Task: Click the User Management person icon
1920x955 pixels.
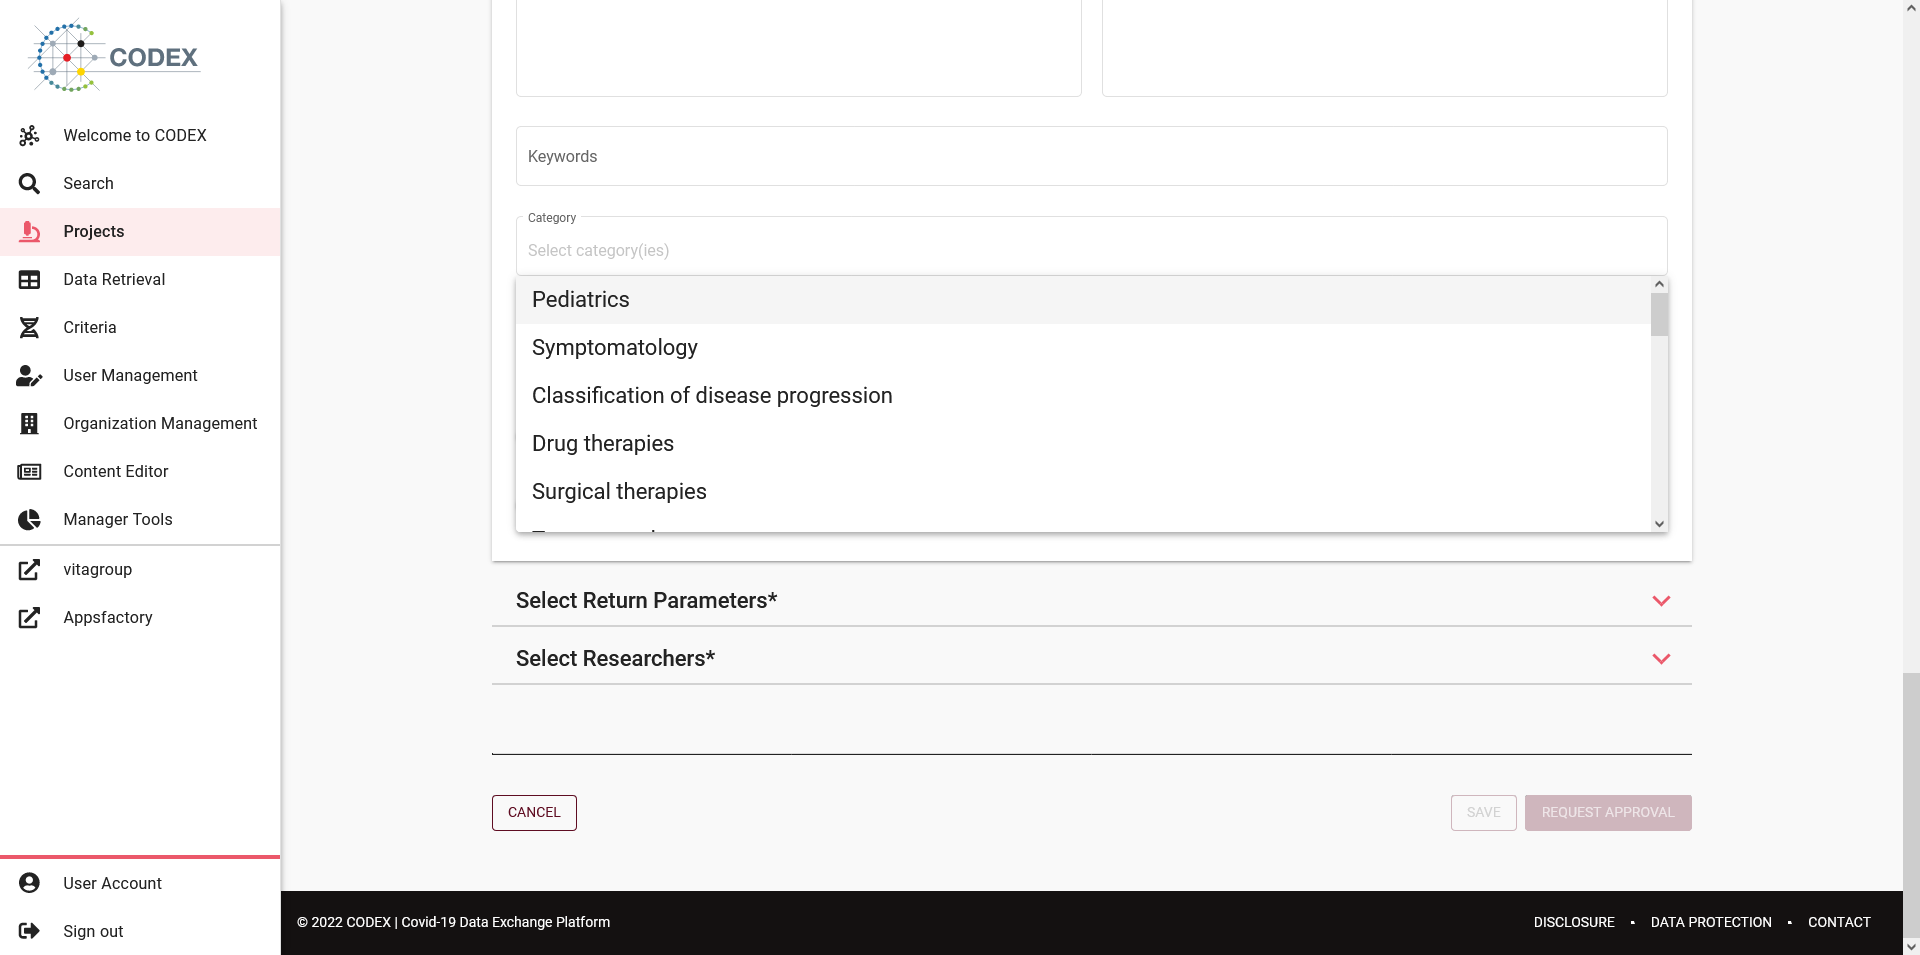Action: [29, 375]
